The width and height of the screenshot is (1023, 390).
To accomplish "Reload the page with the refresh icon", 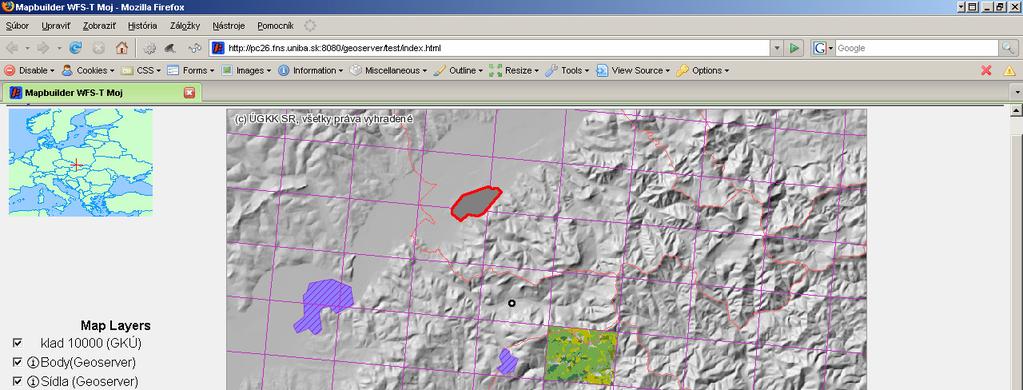I will 76,48.
